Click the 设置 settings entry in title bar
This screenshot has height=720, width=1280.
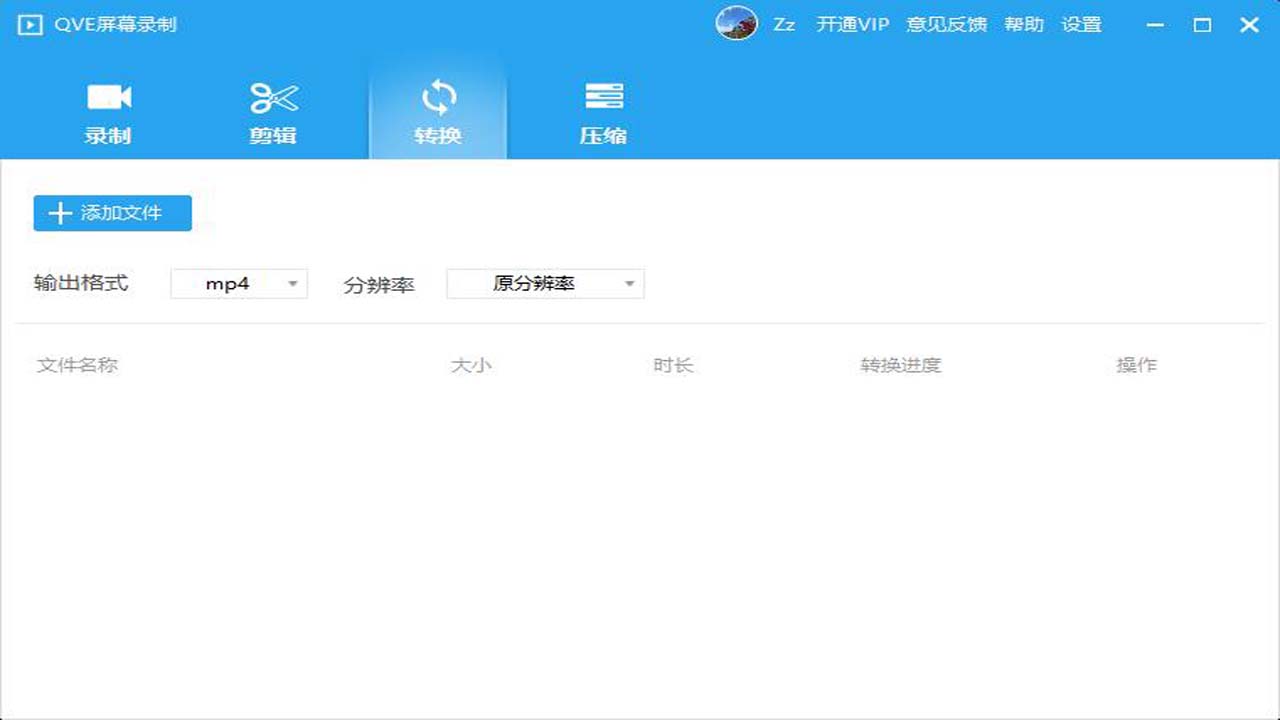pyautogui.click(x=1085, y=24)
